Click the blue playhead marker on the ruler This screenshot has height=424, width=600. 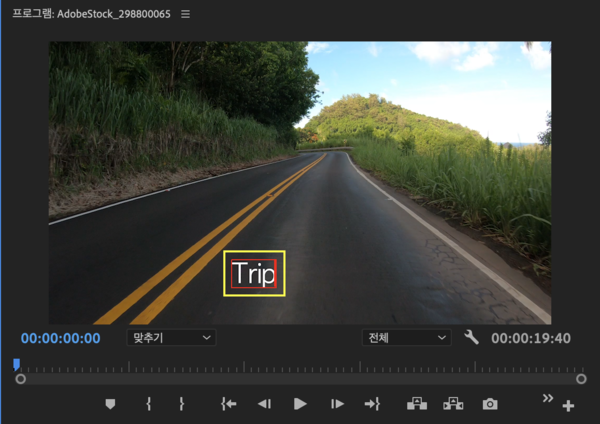(16, 364)
